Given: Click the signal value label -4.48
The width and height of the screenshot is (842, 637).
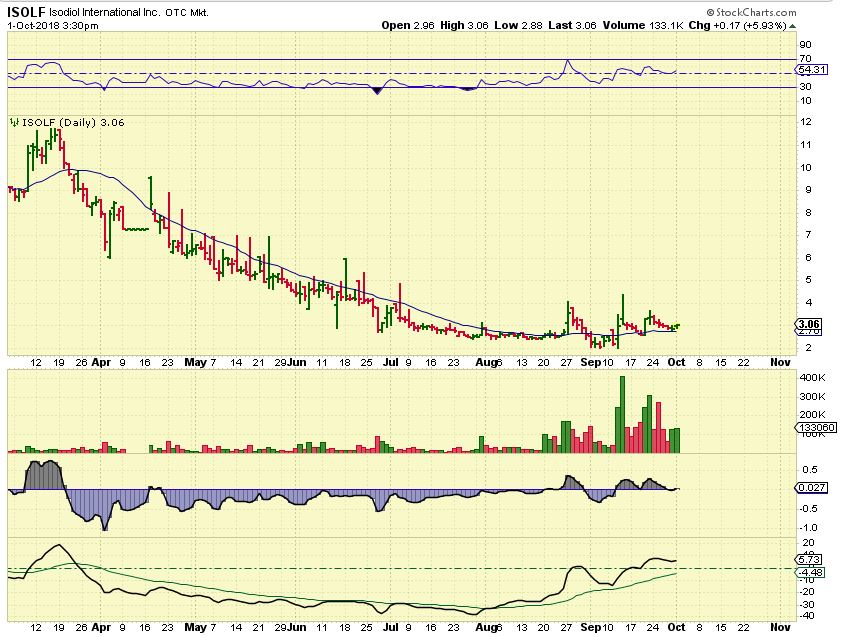Looking at the screenshot, I should [810, 573].
